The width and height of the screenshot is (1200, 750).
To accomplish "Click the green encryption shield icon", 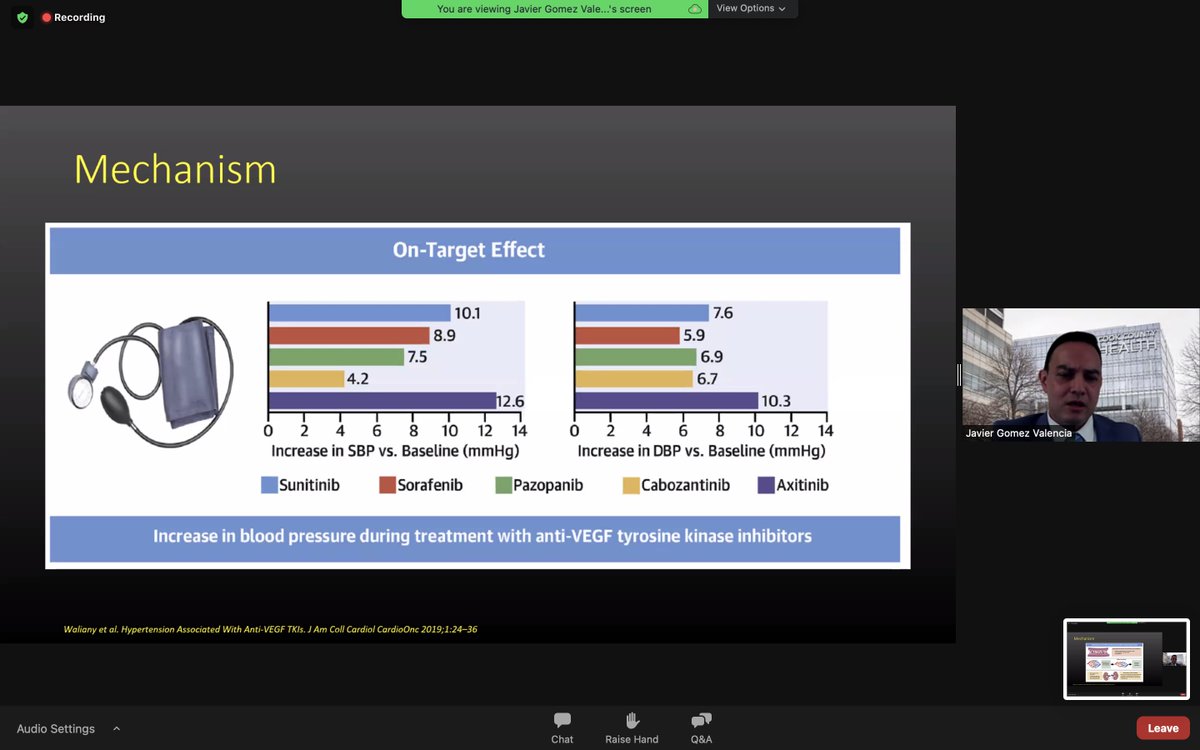I will pos(22,17).
